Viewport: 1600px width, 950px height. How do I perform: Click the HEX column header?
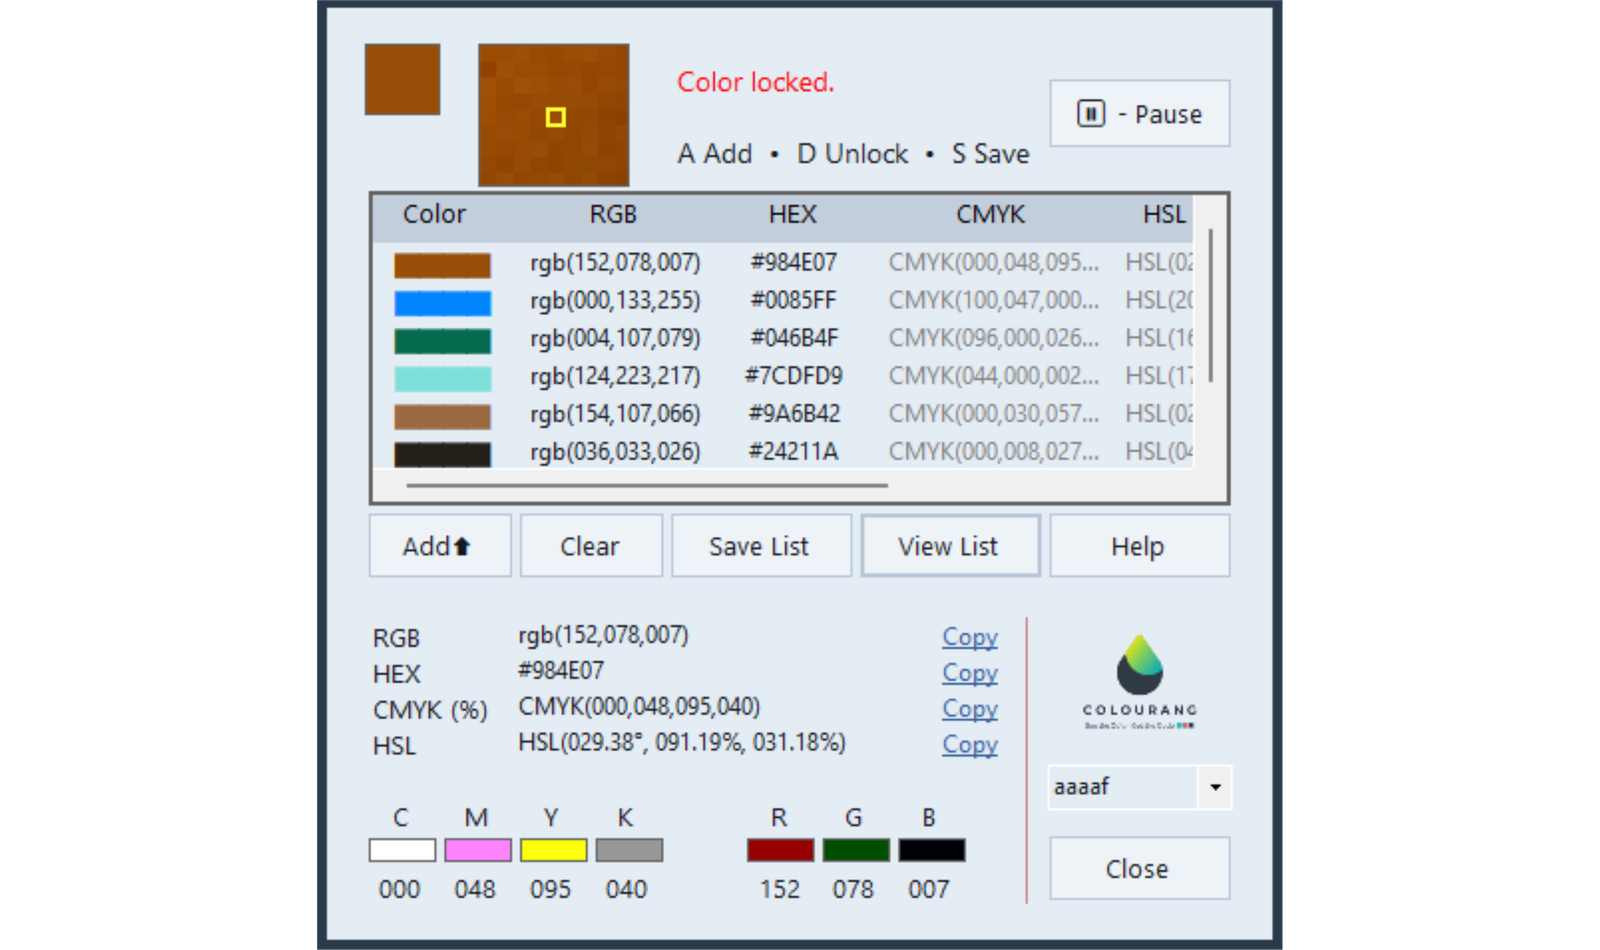pyautogui.click(x=793, y=215)
